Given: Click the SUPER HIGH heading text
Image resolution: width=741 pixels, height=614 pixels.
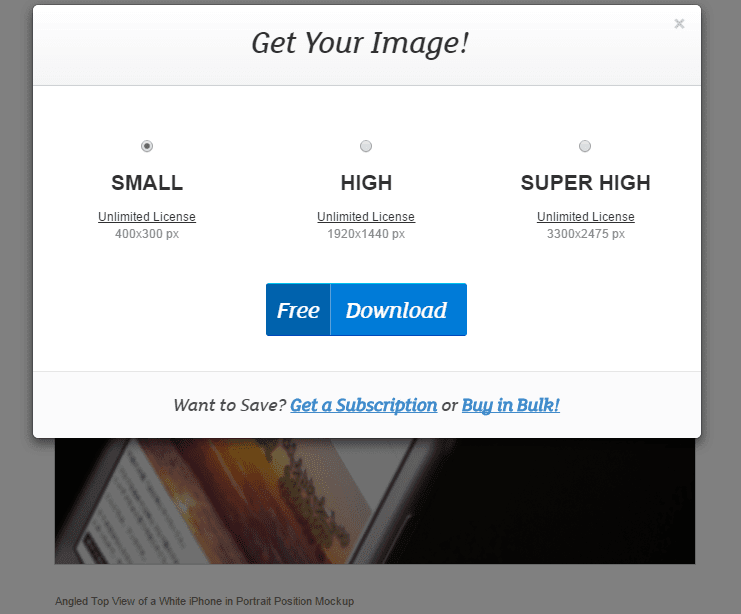Looking at the screenshot, I should pos(586,183).
